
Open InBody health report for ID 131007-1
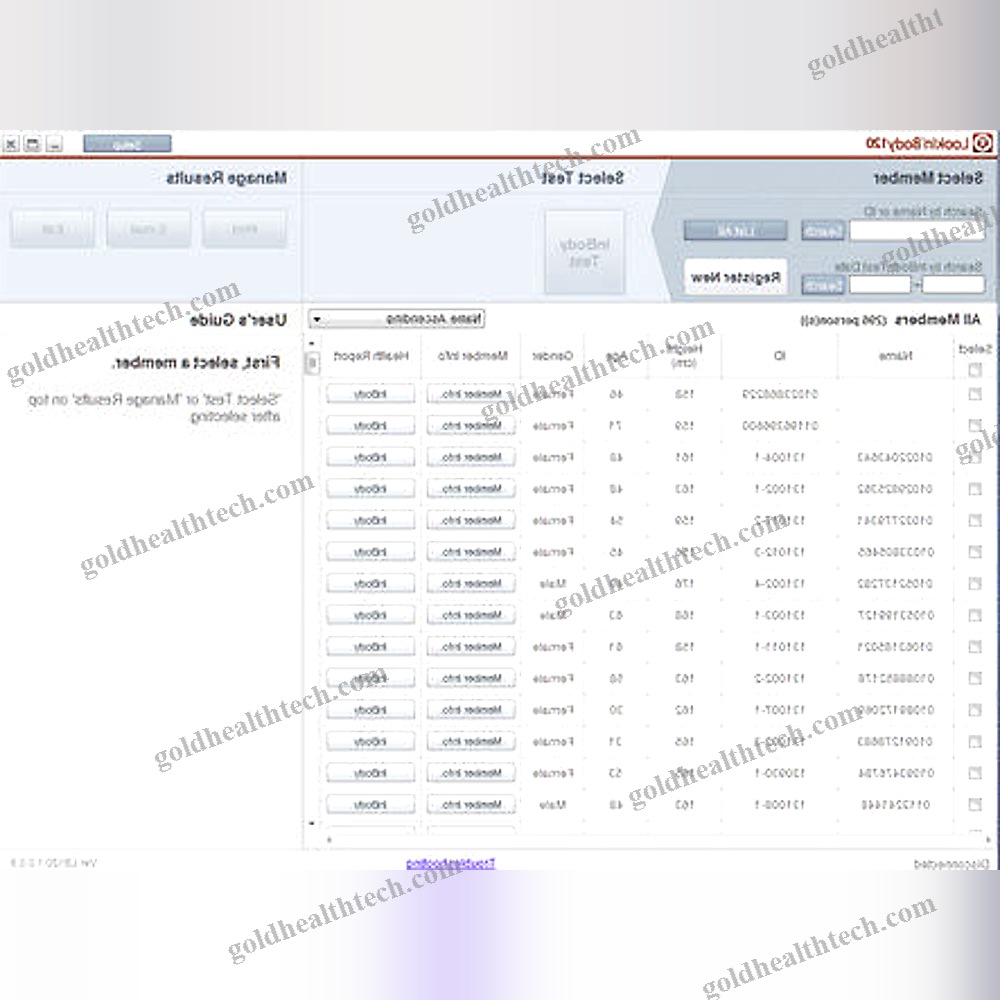[371, 710]
